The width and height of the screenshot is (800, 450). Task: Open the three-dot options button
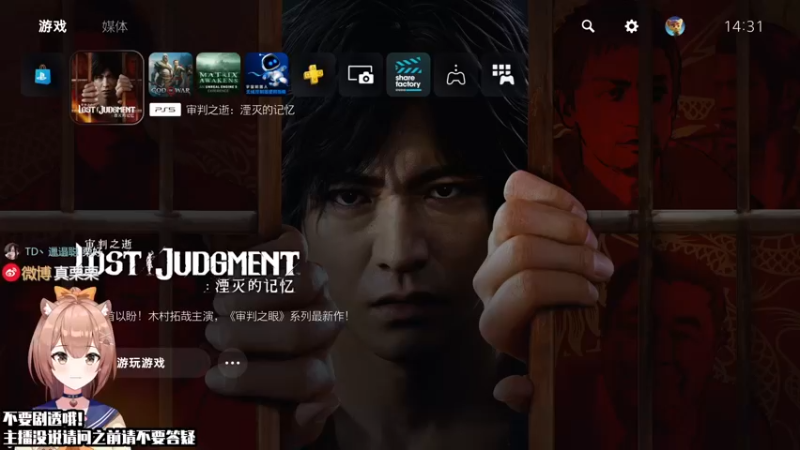coord(232,363)
